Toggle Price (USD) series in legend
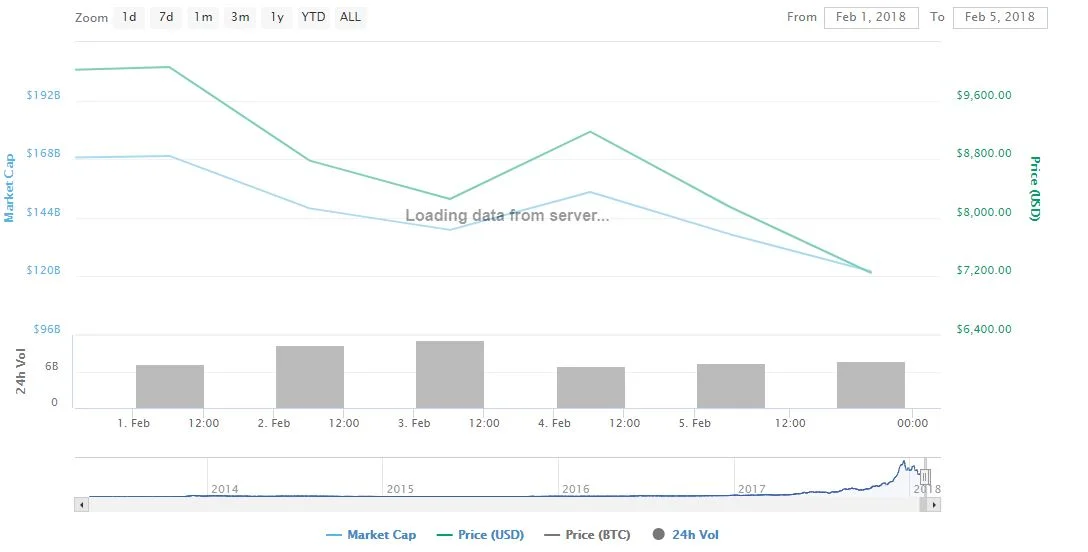 tap(481, 535)
